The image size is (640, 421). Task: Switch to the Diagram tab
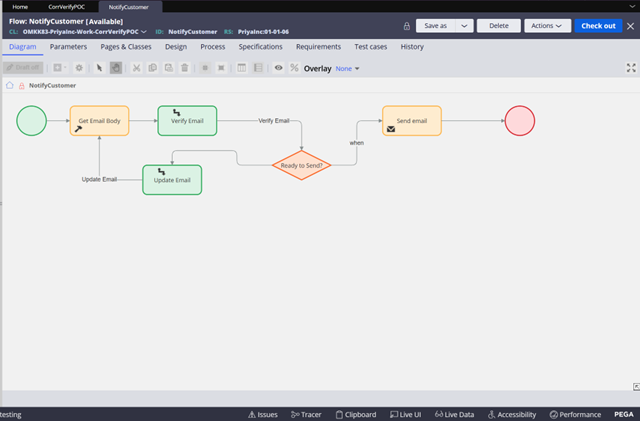22,47
